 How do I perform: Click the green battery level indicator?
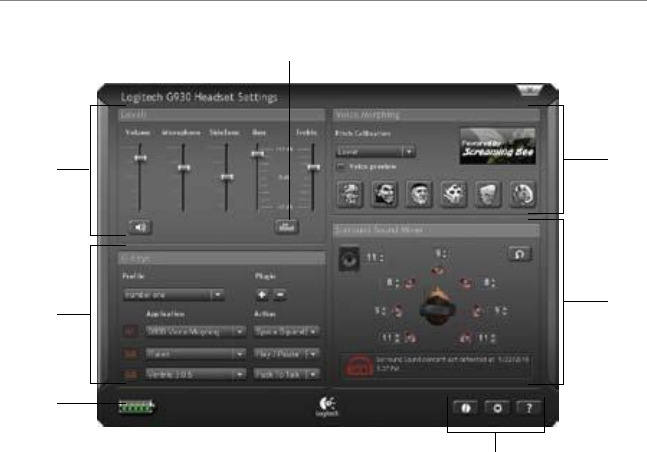click(x=137, y=407)
